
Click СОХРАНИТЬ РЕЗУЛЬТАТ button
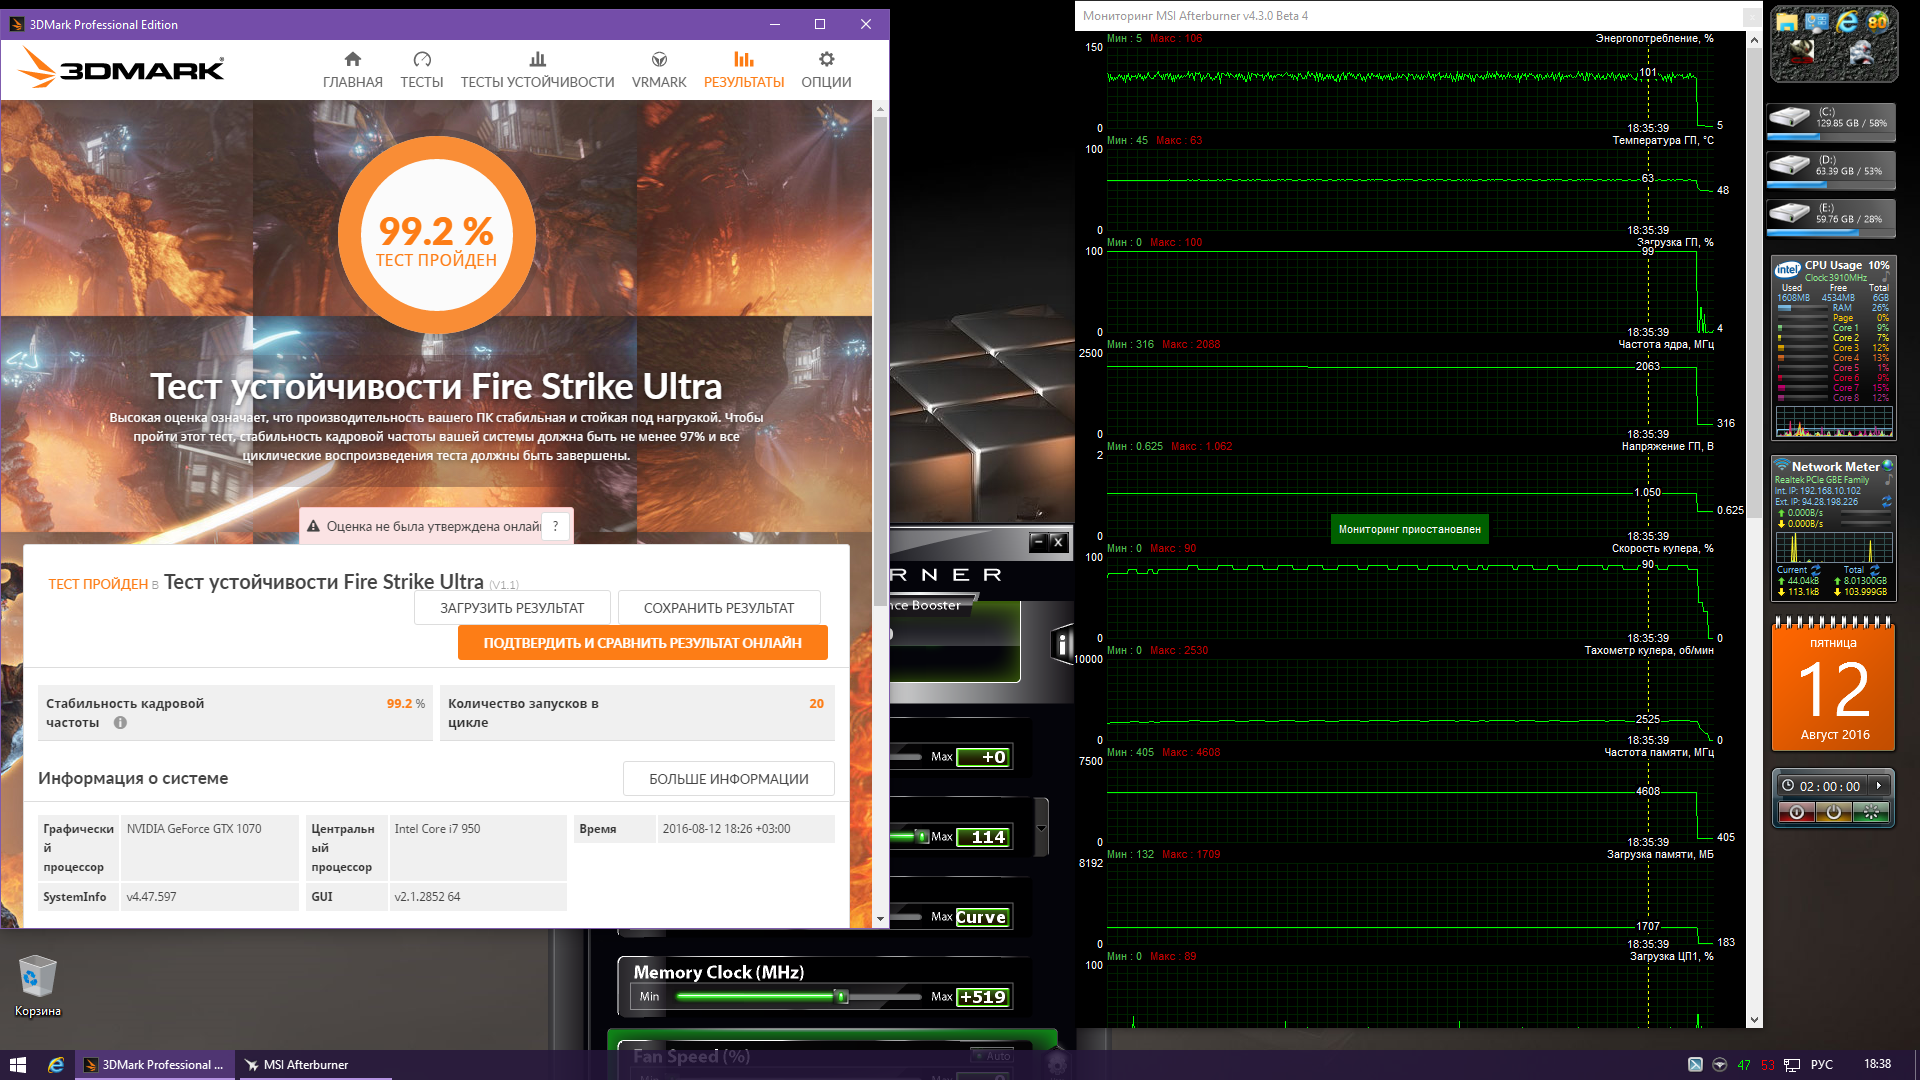pyautogui.click(x=718, y=608)
